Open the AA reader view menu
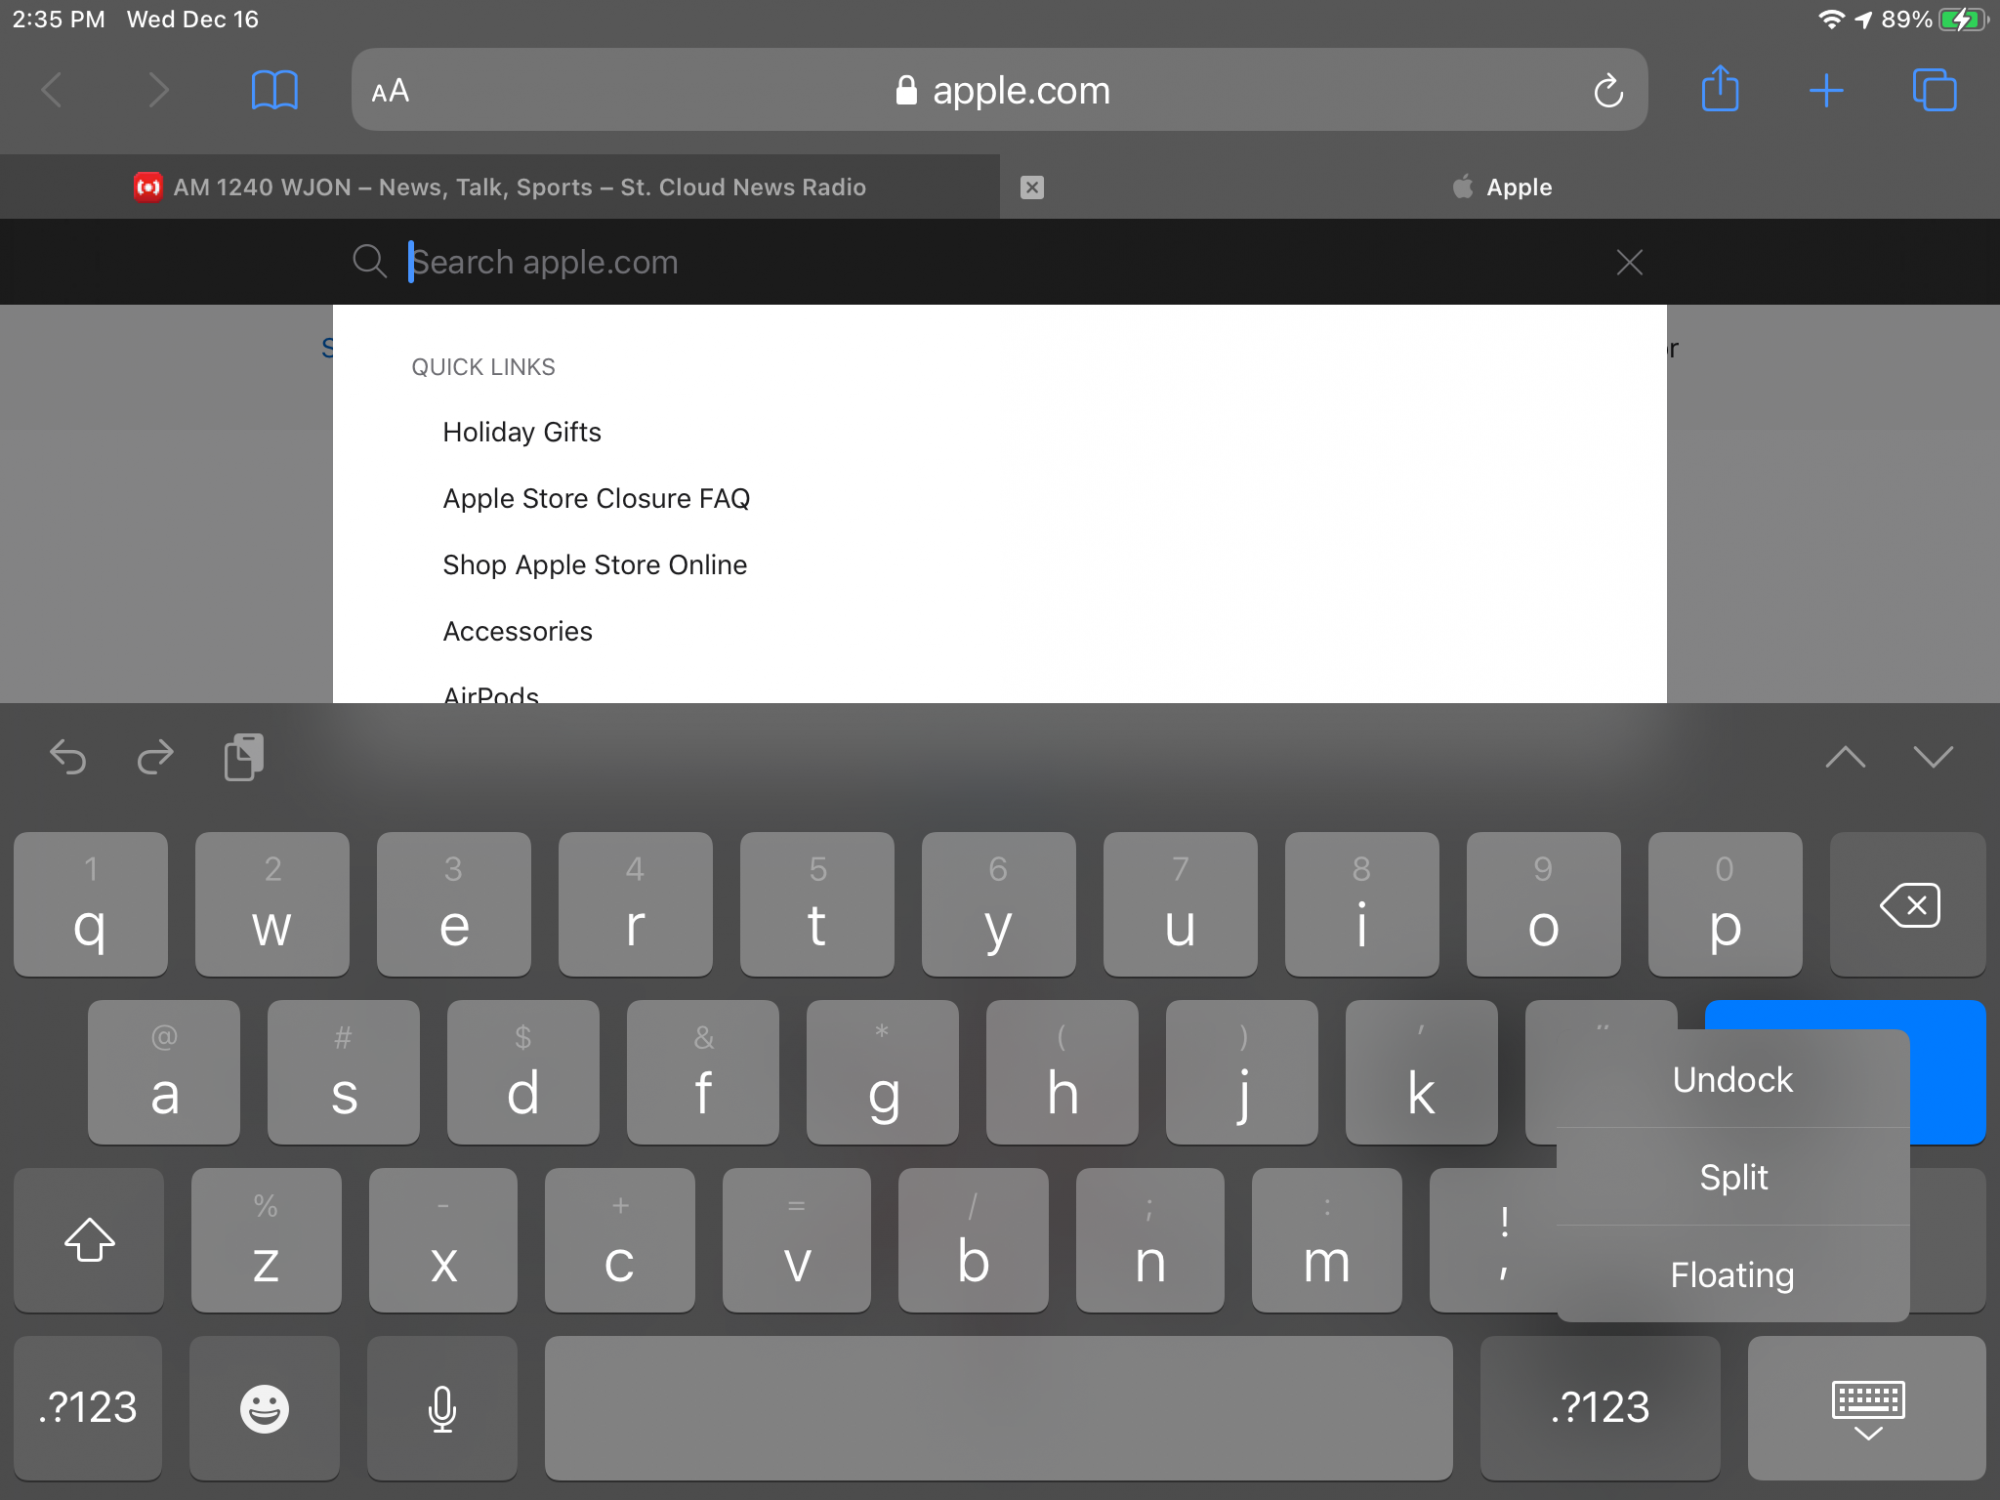Image resolution: width=2000 pixels, height=1500 pixels. (390, 91)
